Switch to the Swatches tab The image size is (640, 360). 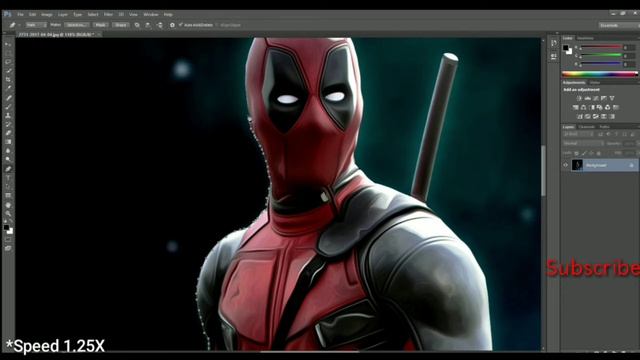click(585, 38)
